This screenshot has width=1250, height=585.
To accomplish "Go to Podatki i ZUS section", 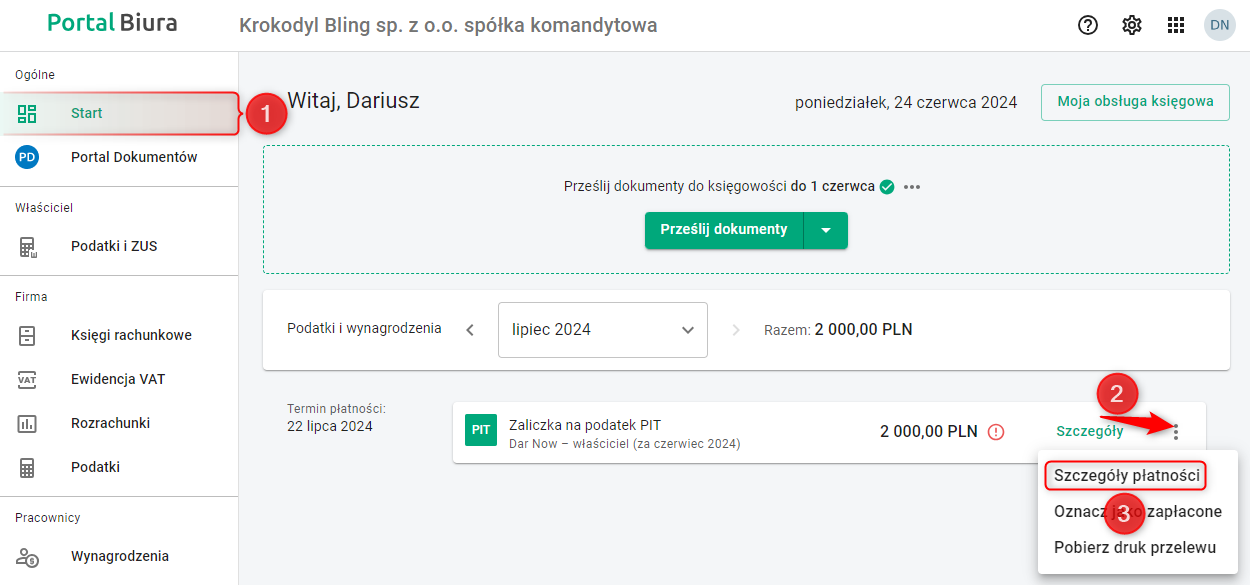I will pos(114,246).
